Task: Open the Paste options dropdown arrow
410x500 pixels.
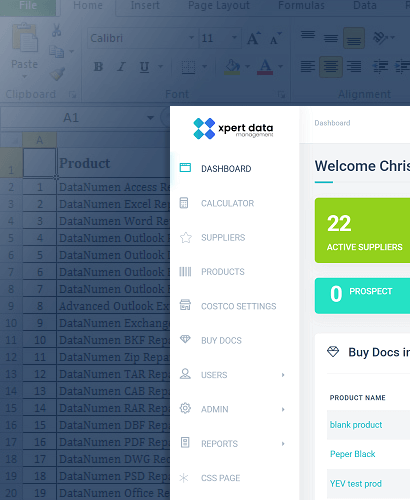Action: [24, 77]
